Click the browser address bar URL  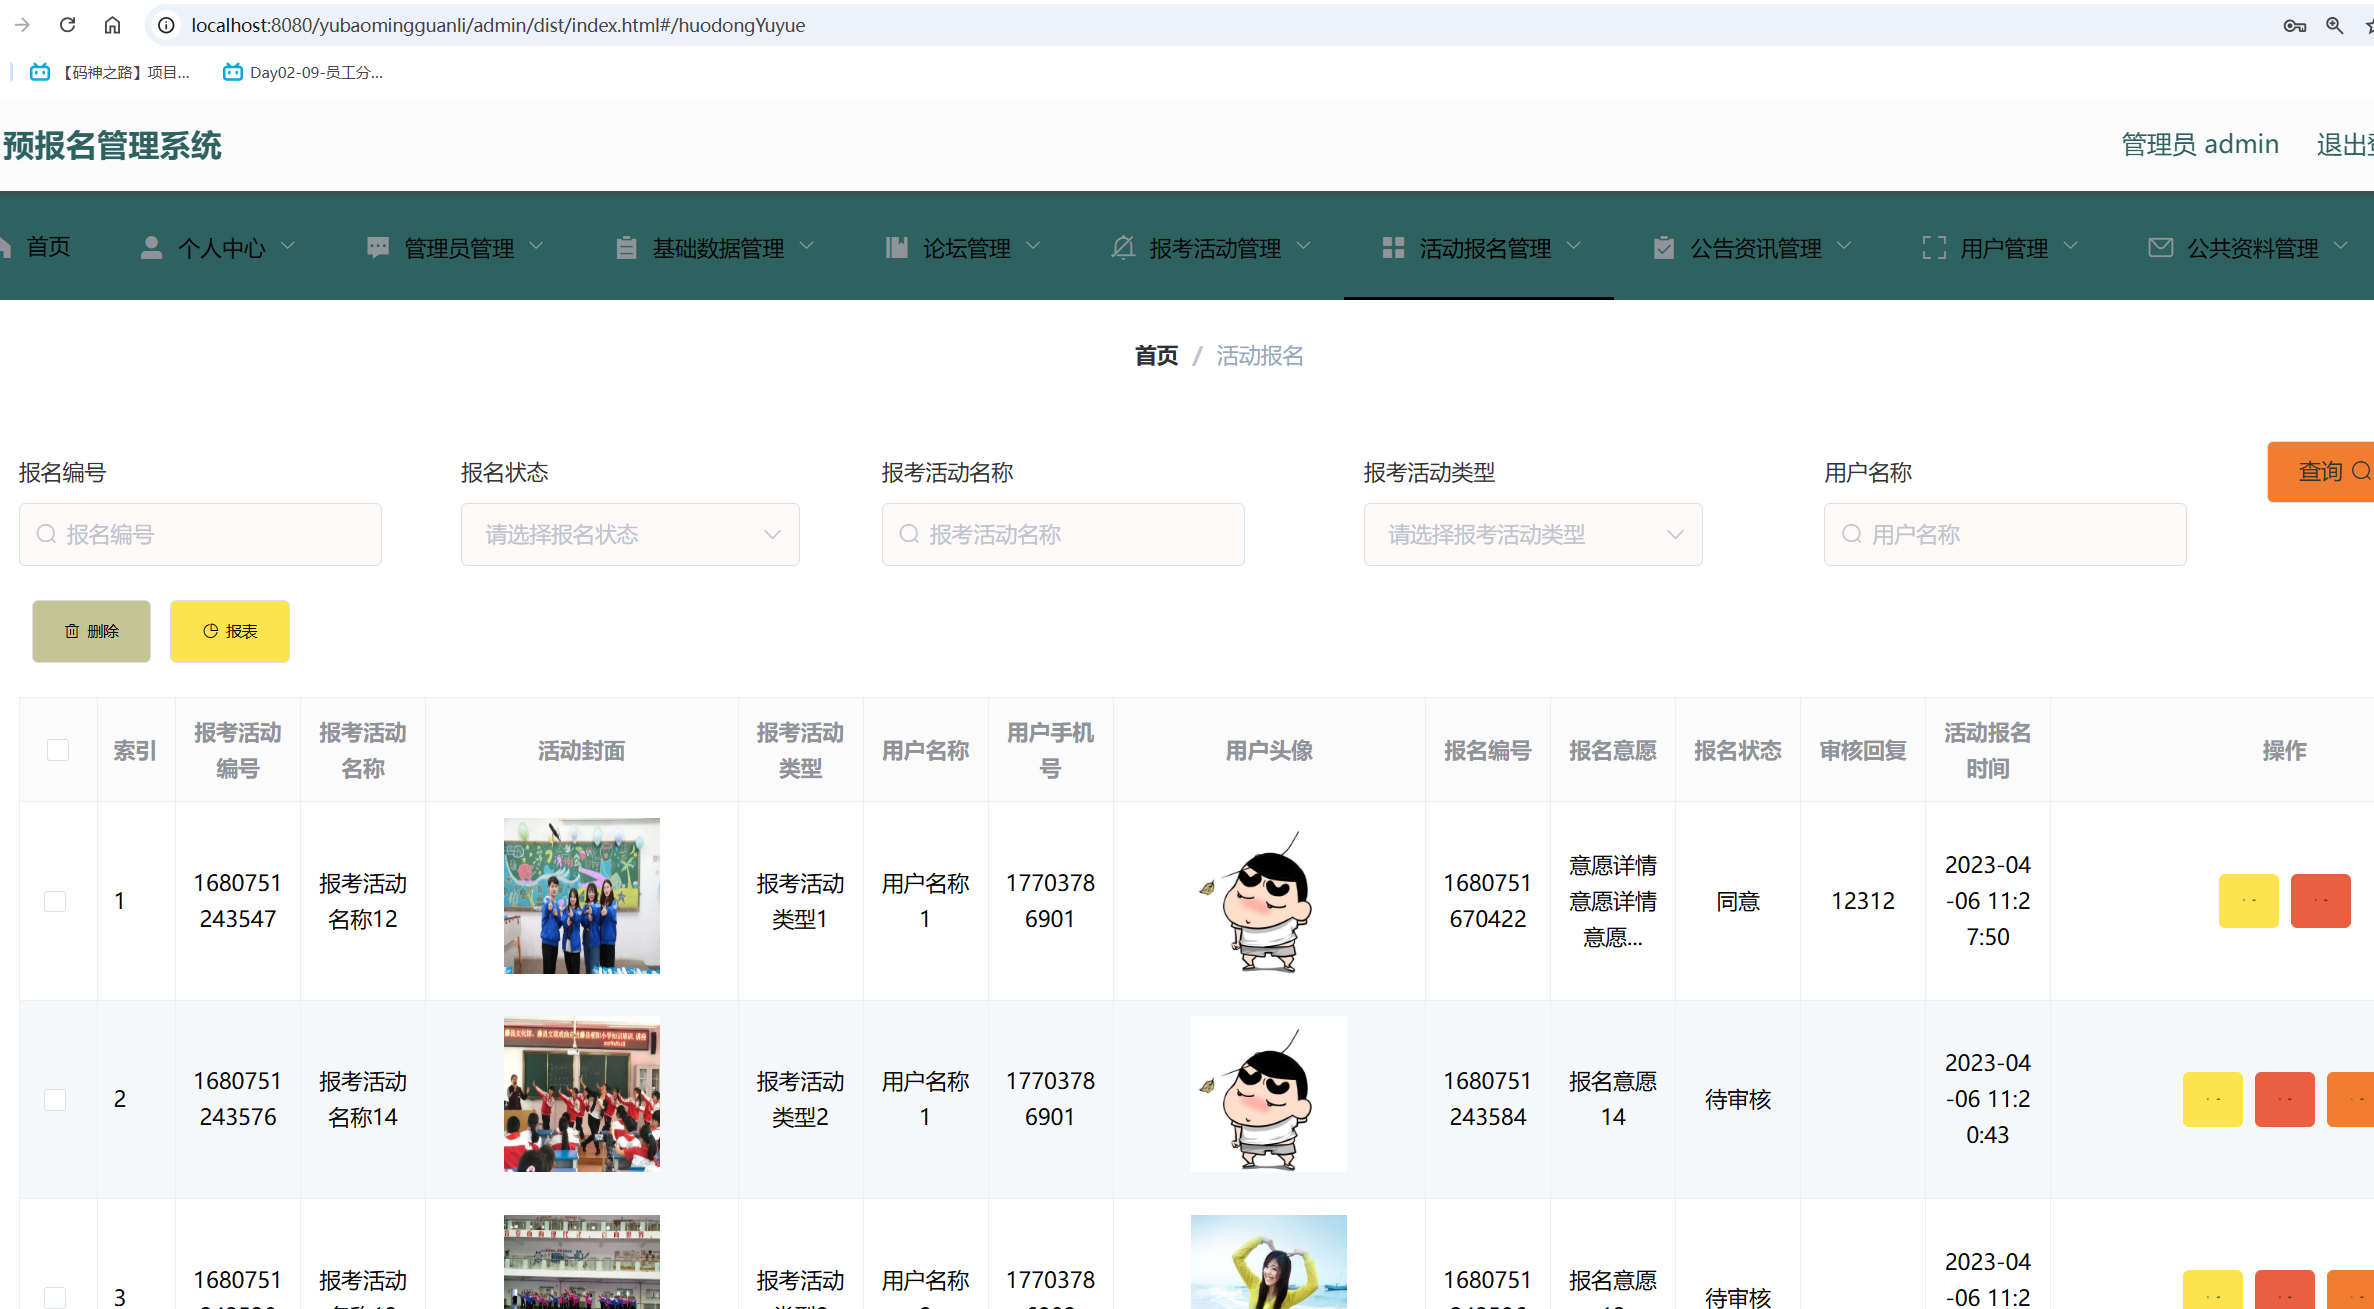point(498,25)
